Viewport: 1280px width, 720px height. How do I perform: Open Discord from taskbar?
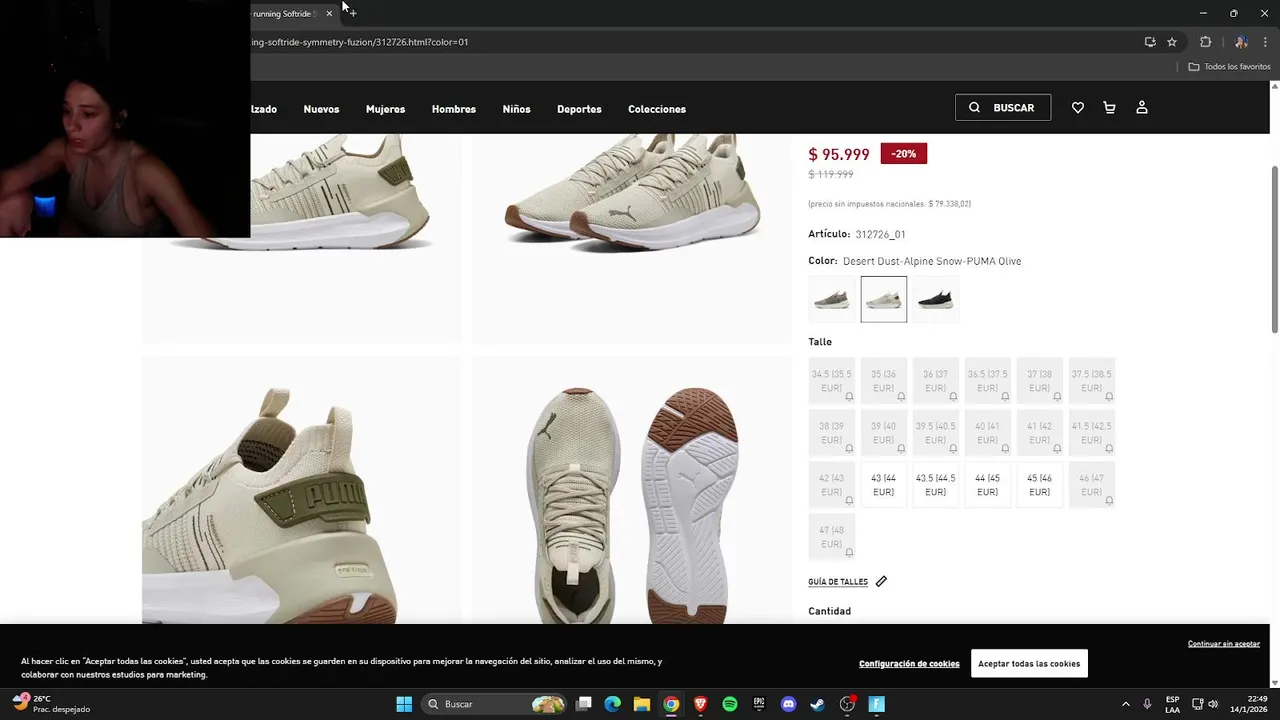coord(788,704)
